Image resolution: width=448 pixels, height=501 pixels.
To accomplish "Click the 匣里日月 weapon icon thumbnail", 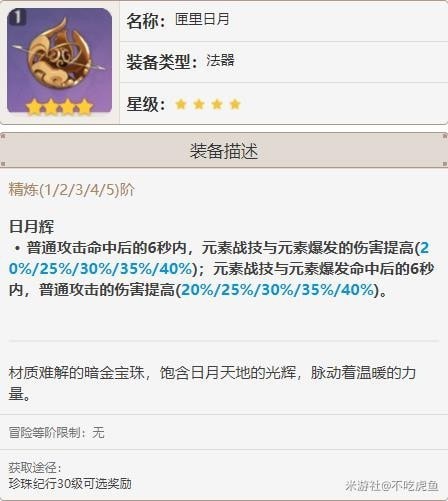I will pos(59,60).
